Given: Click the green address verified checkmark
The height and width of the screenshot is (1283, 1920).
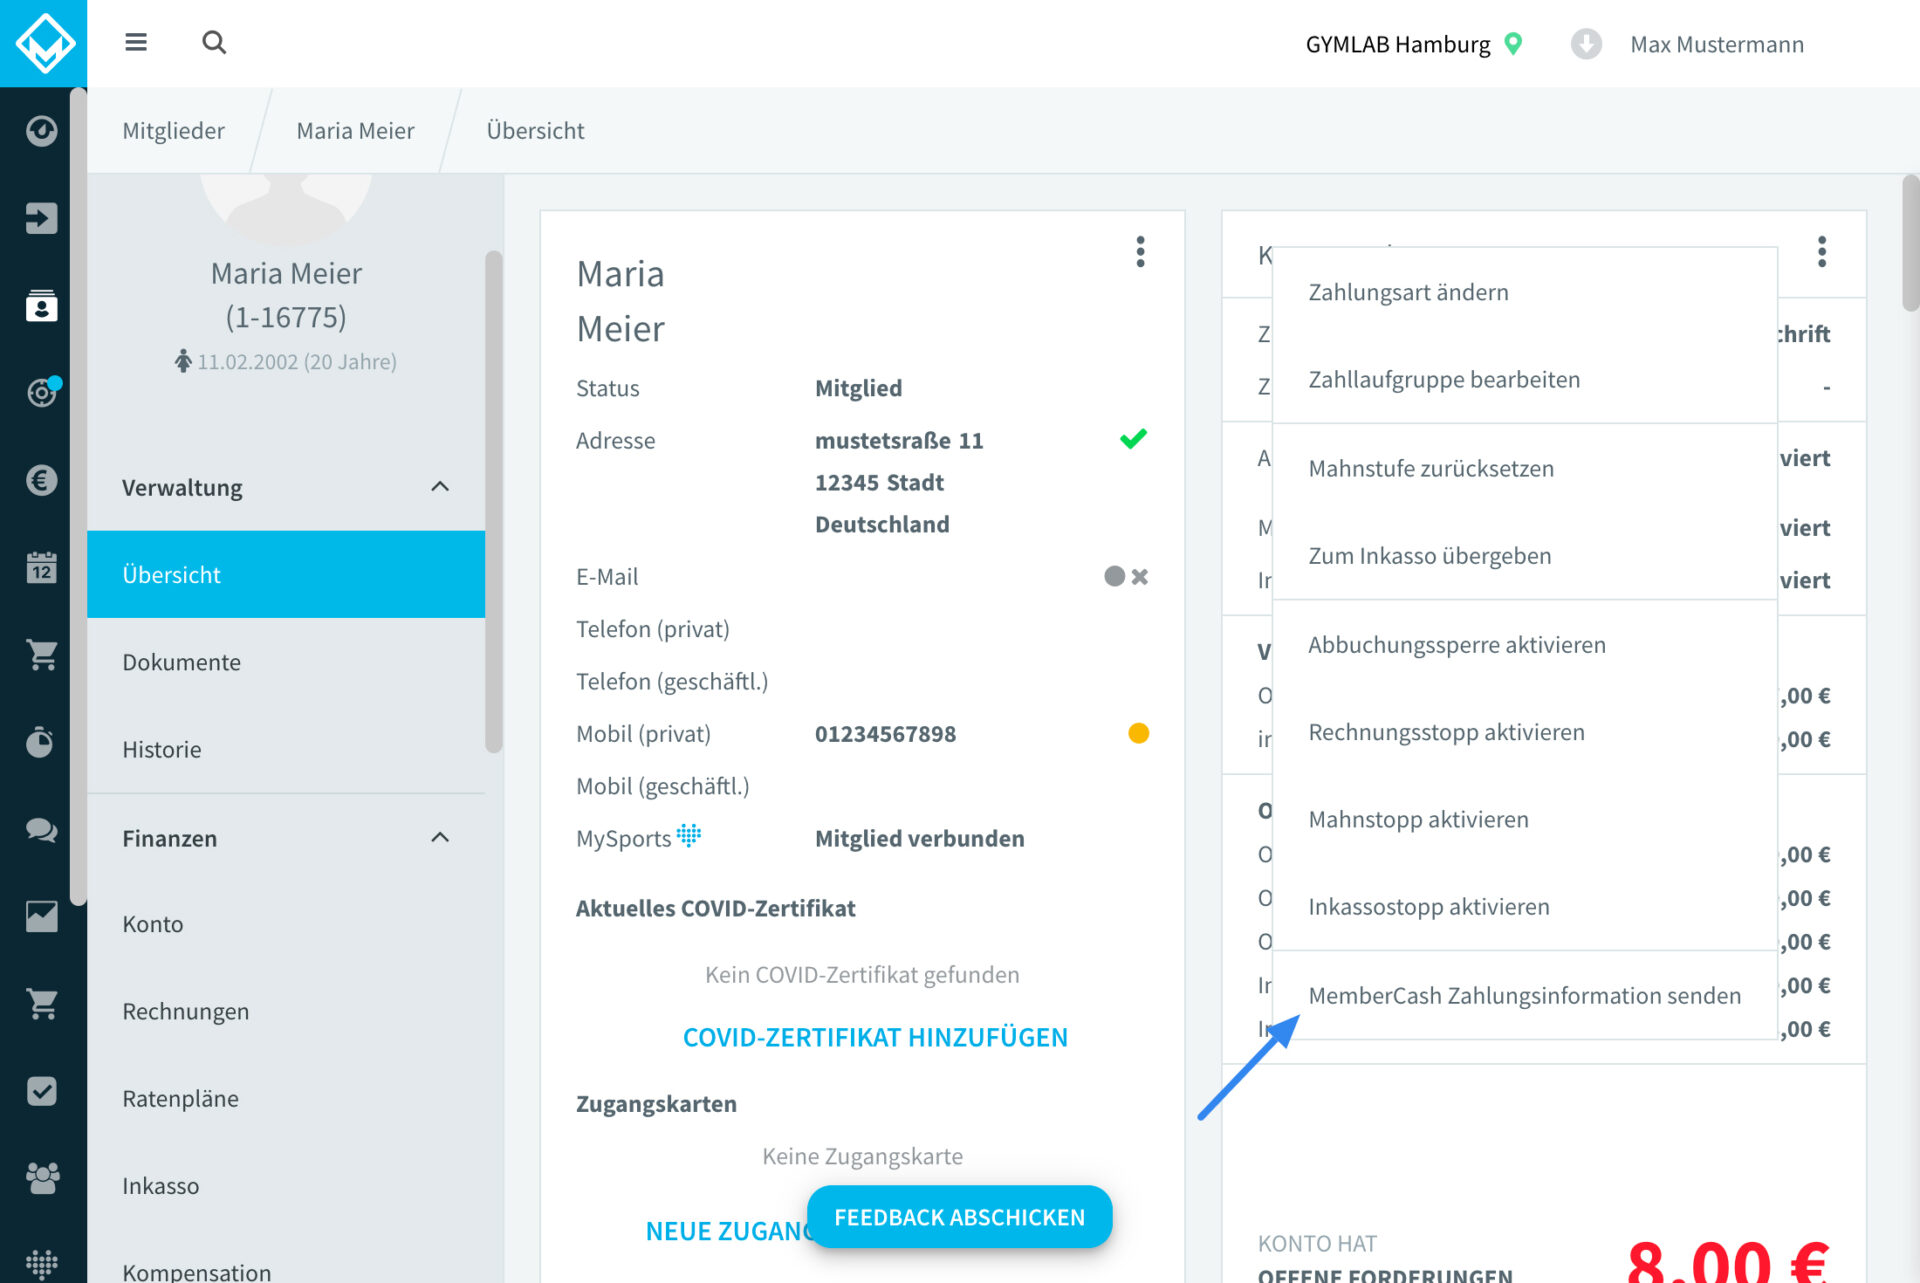Looking at the screenshot, I should [1133, 439].
